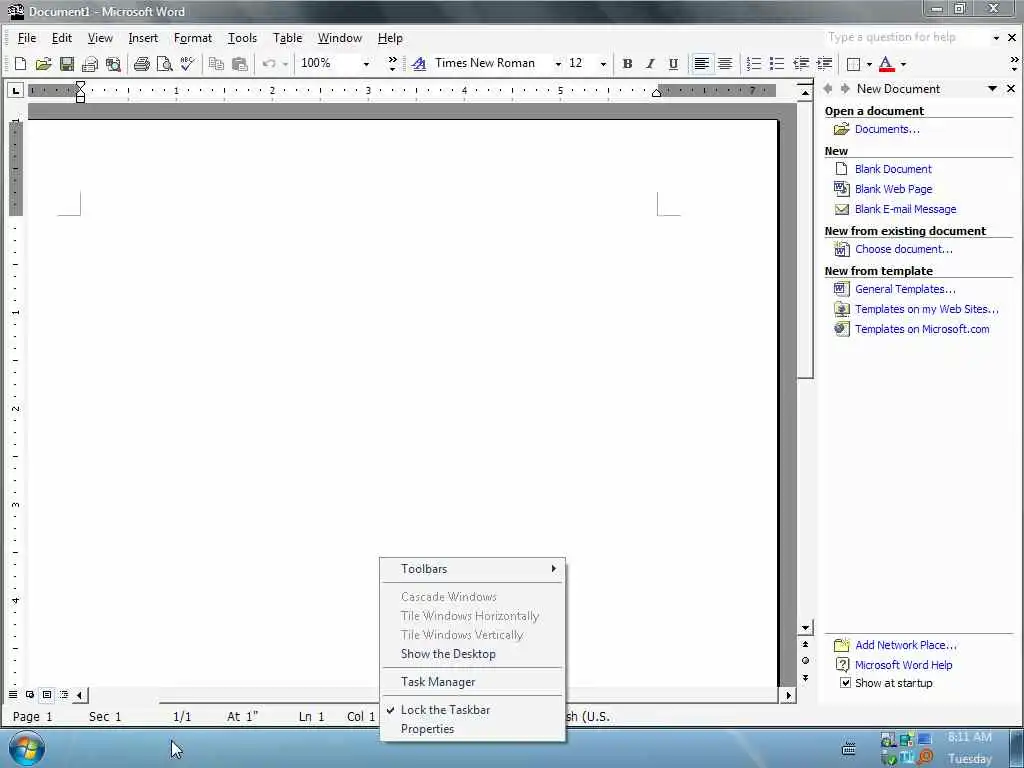Screen dimensions: 1024x768
Task: Open the Format menu
Action: 193,38
